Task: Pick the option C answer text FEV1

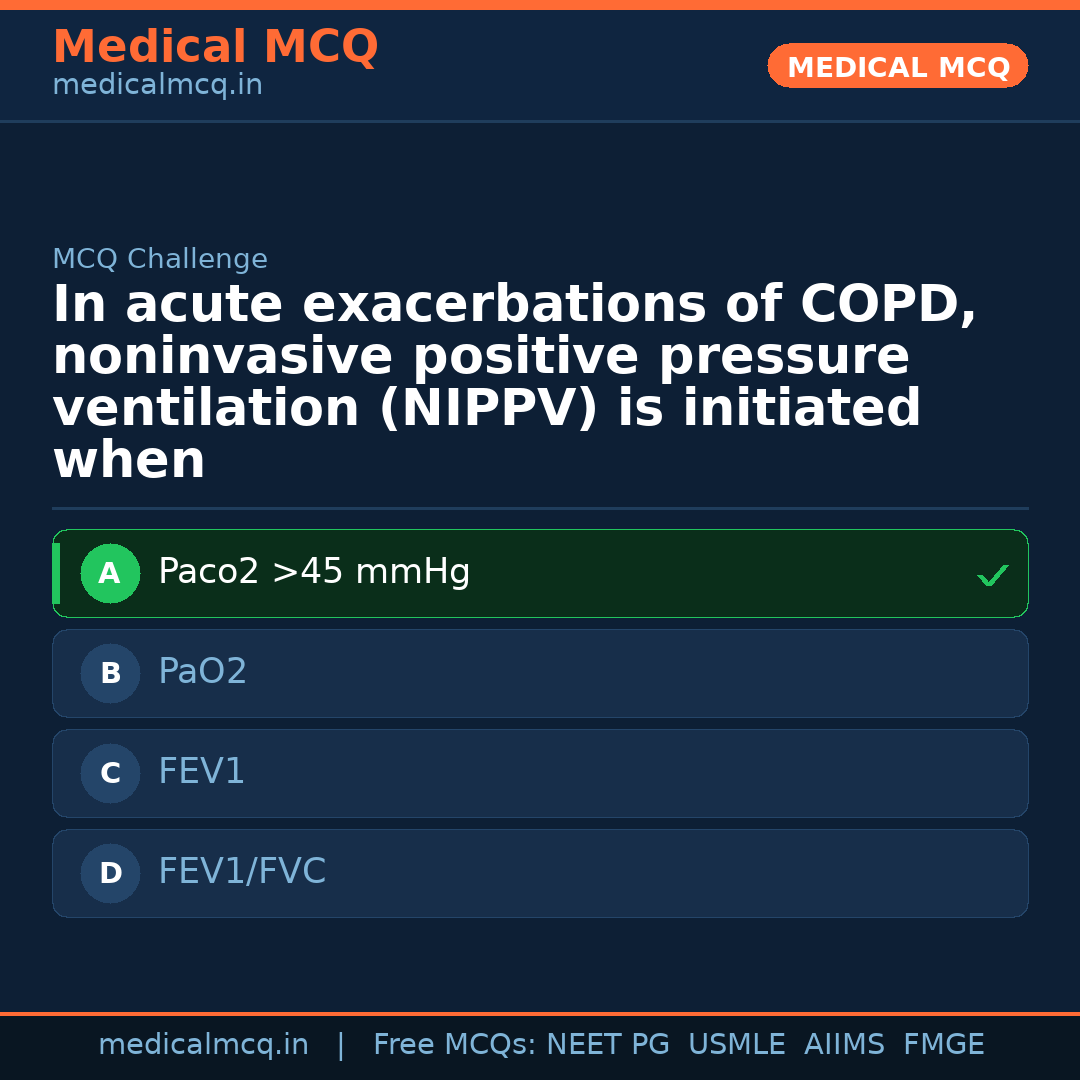Action: point(201,773)
